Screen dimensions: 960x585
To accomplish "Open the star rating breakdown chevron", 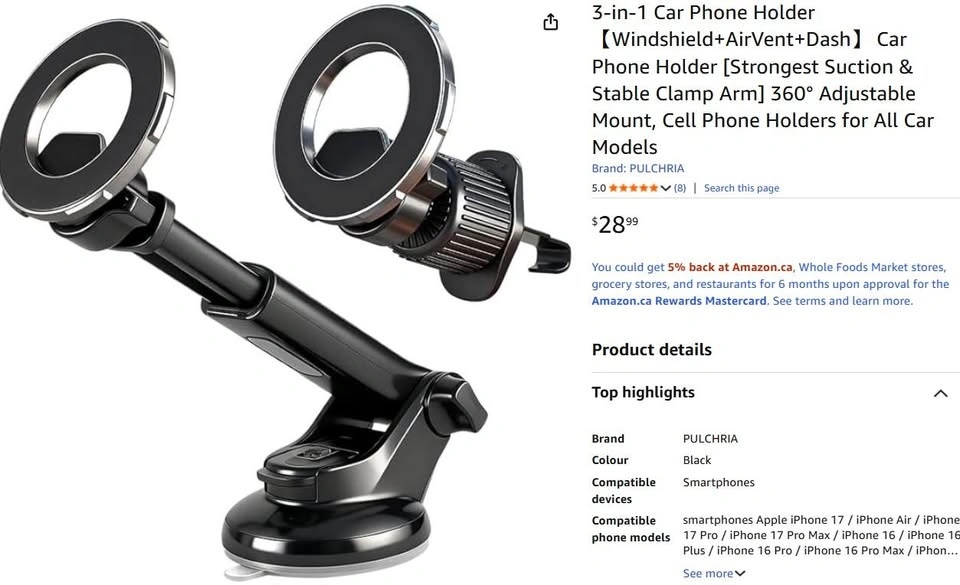I will [666, 188].
